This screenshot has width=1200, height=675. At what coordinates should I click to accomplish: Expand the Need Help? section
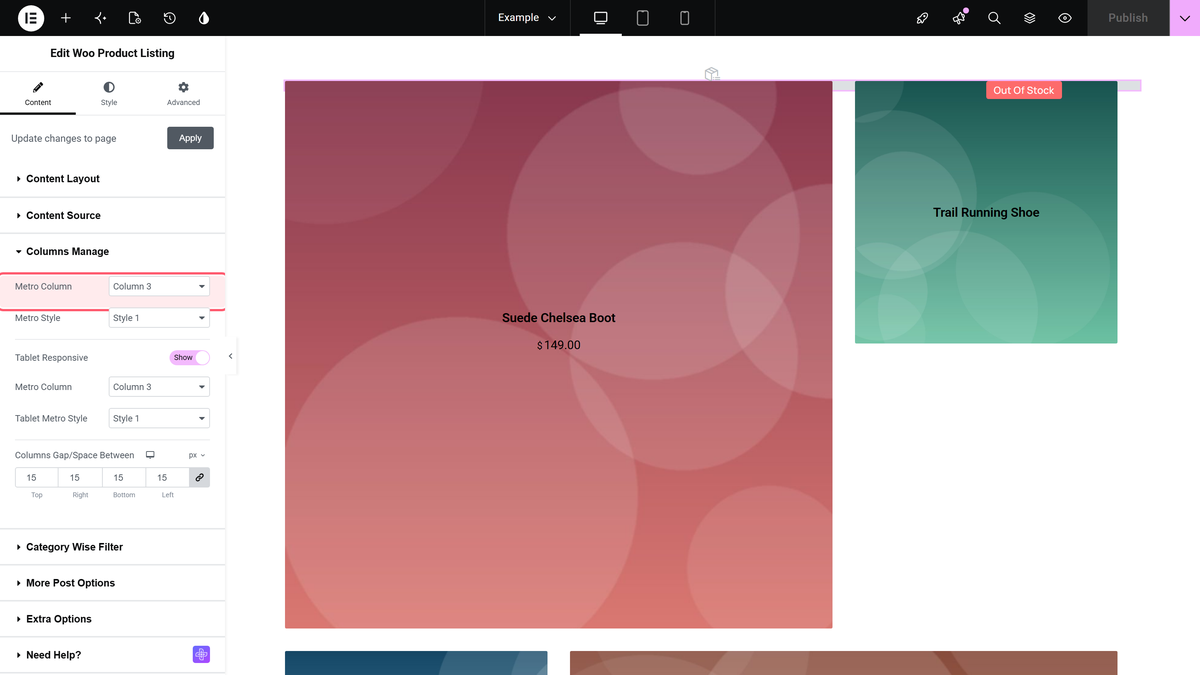click(x=113, y=655)
